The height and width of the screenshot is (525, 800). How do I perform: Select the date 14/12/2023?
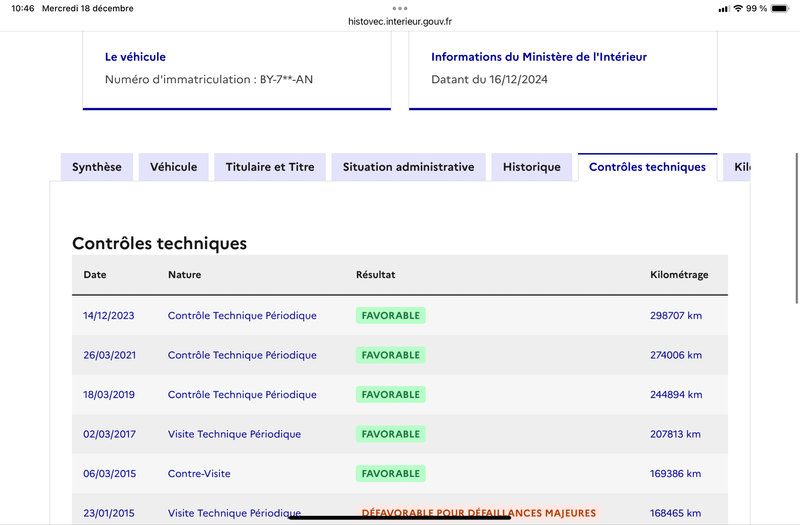click(109, 315)
